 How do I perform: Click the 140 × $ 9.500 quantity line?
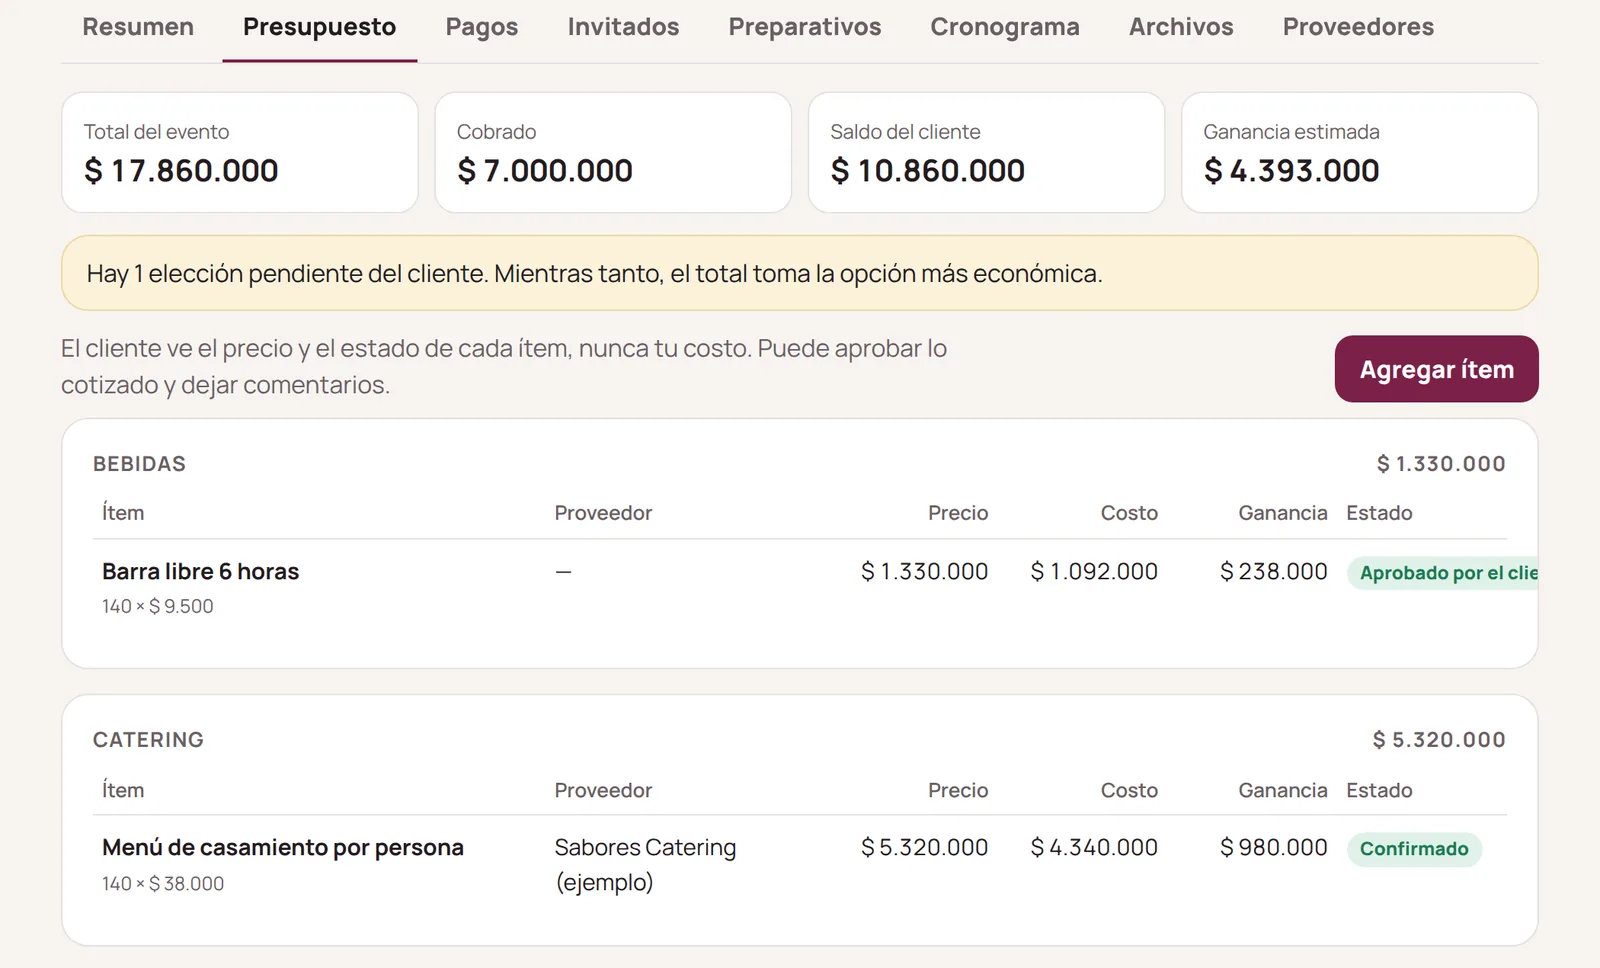pos(158,606)
